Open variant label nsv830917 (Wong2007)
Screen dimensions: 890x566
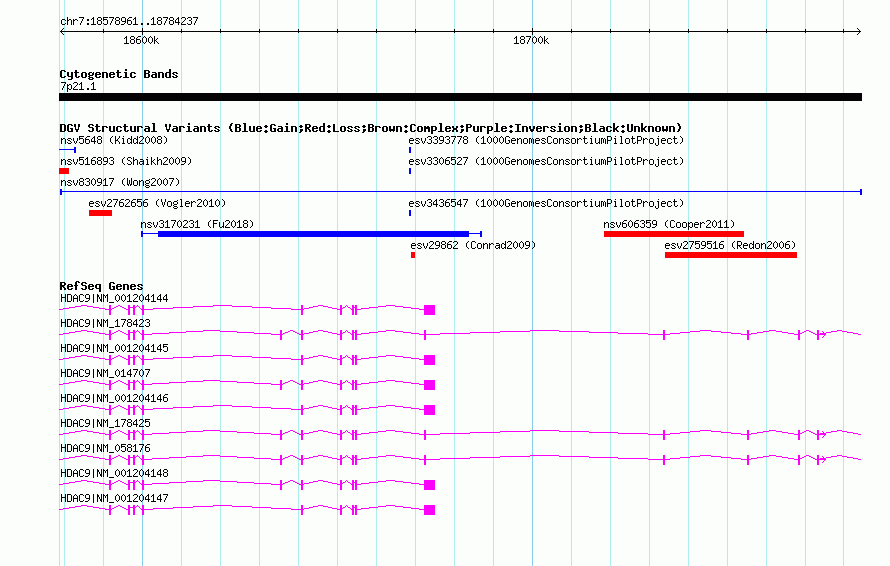120,182
